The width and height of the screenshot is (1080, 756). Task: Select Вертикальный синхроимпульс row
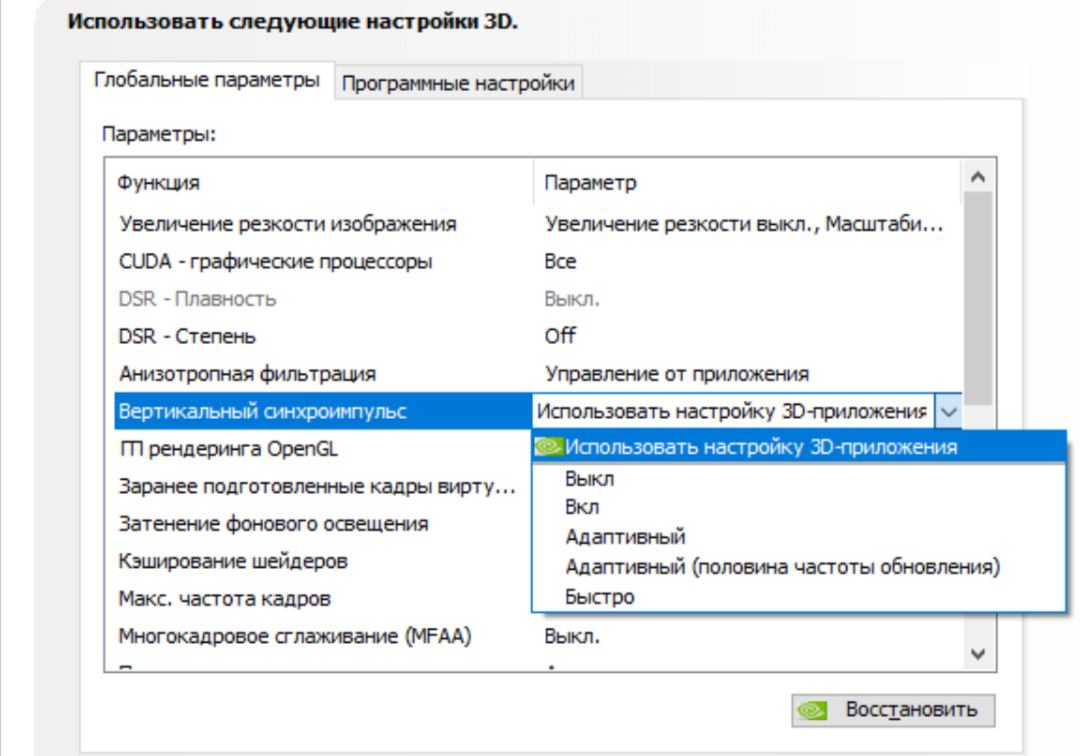(x=324, y=412)
